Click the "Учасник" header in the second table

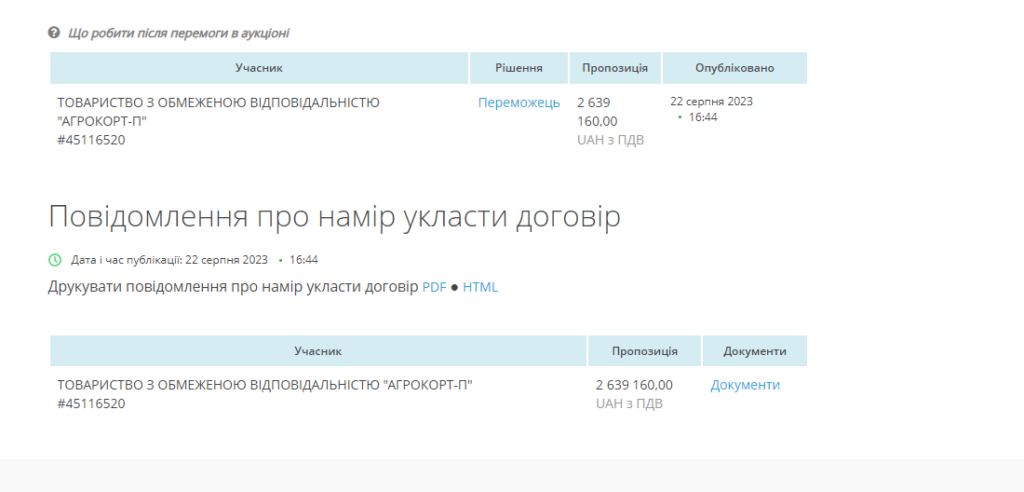[x=318, y=351]
